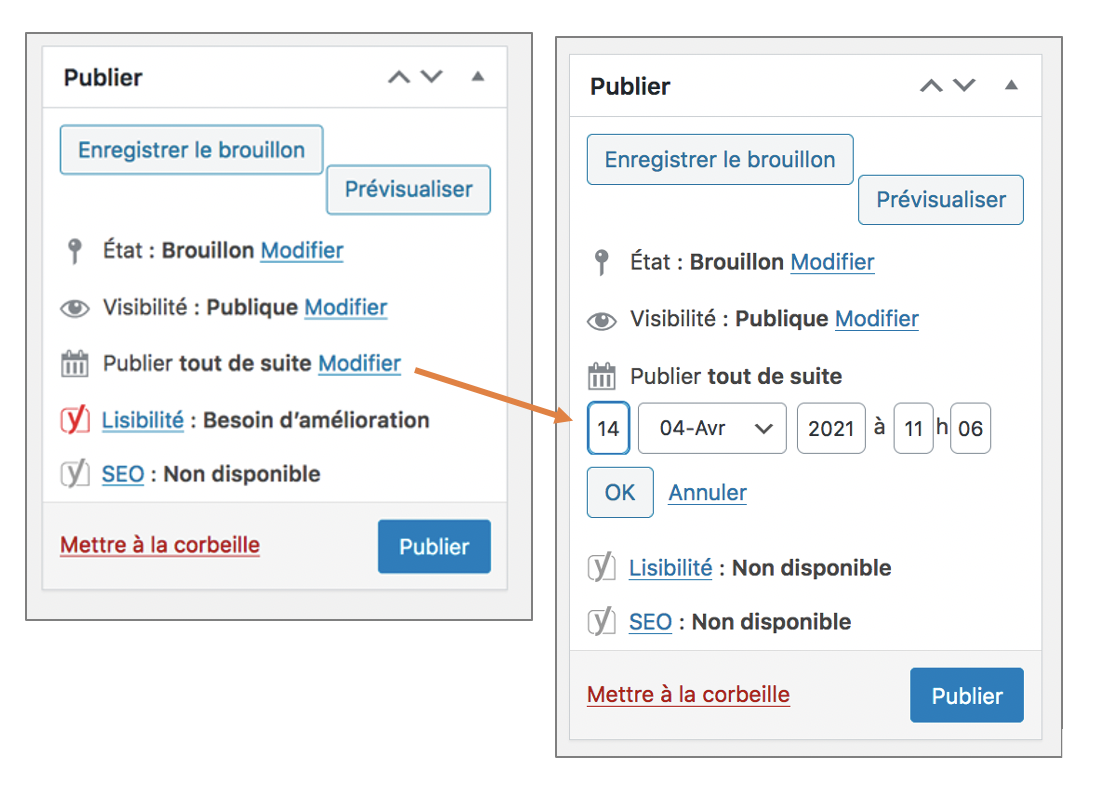Click Enregistrer le brouillon in right panel
This screenshot has height=792, width=1116.
pyautogui.click(x=720, y=159)
